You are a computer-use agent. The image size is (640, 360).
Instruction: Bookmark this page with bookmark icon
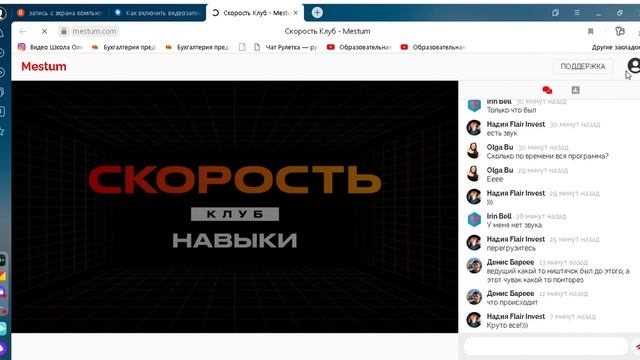point(590,31)
